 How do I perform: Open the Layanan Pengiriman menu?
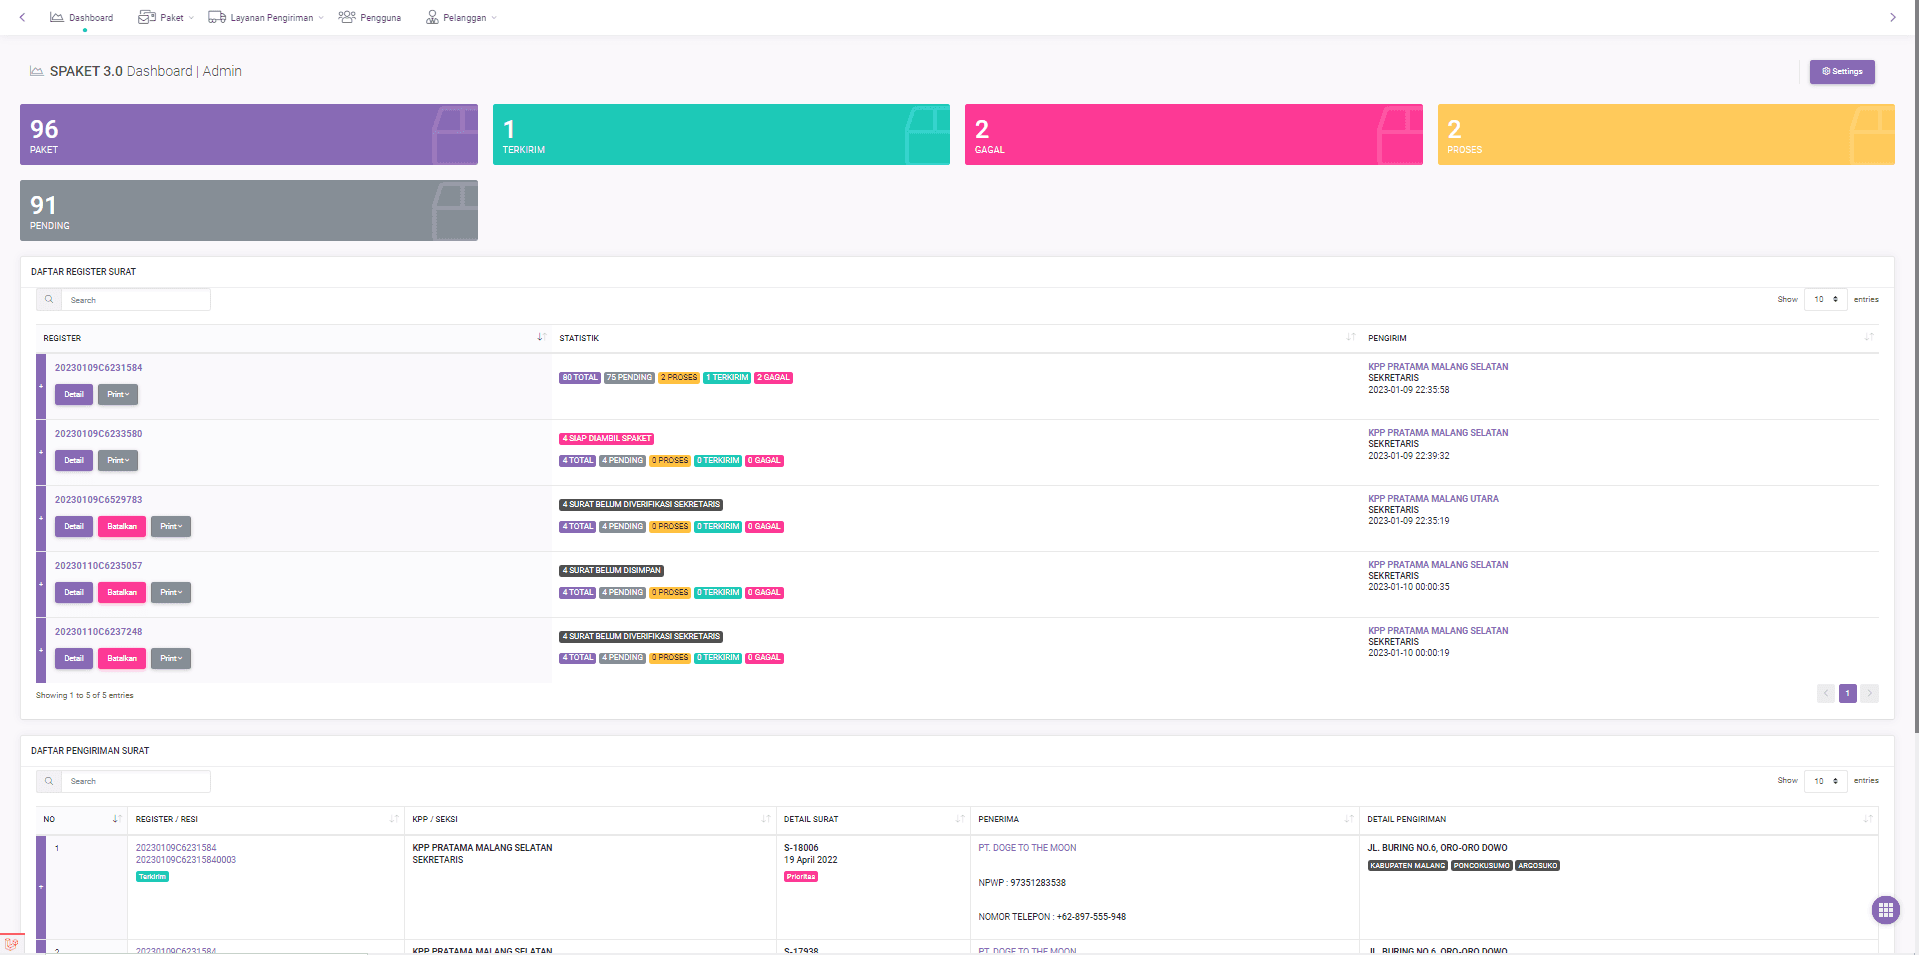(266, 18)
